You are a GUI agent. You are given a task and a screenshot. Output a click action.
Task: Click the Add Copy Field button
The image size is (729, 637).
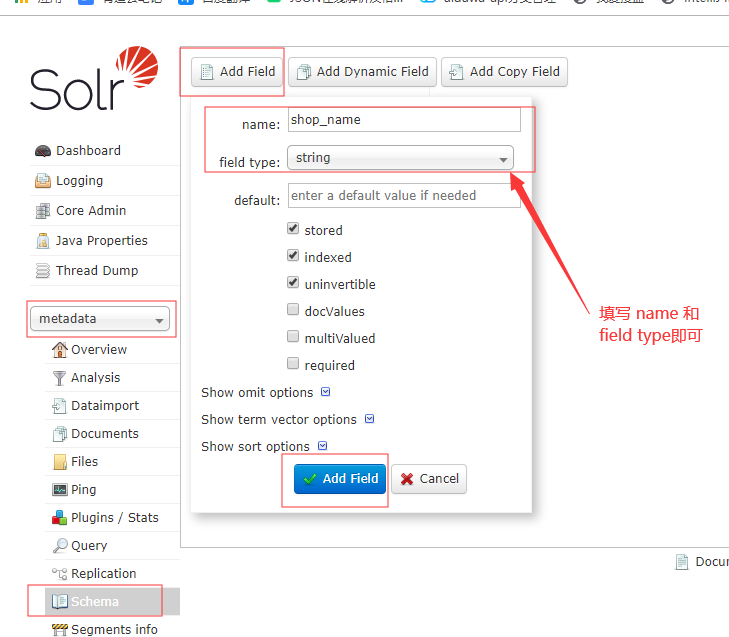click(505, 72)
